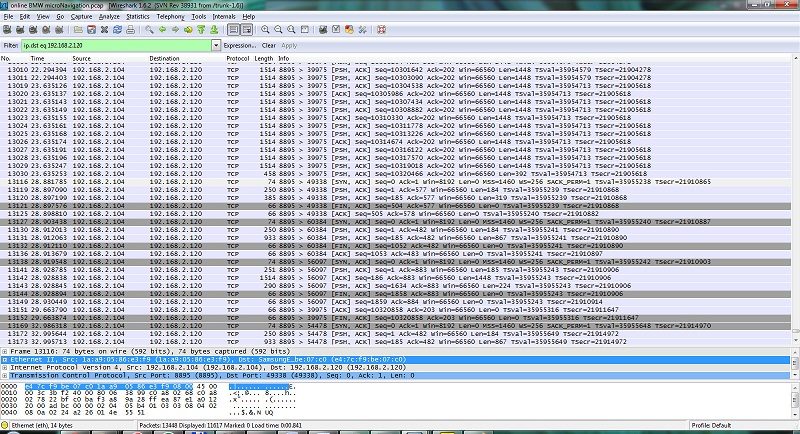Image resolution: width=800 pixels, height=434 pixels.
Task: Edit display filters toolbar icon
Action: click(336, 30)
